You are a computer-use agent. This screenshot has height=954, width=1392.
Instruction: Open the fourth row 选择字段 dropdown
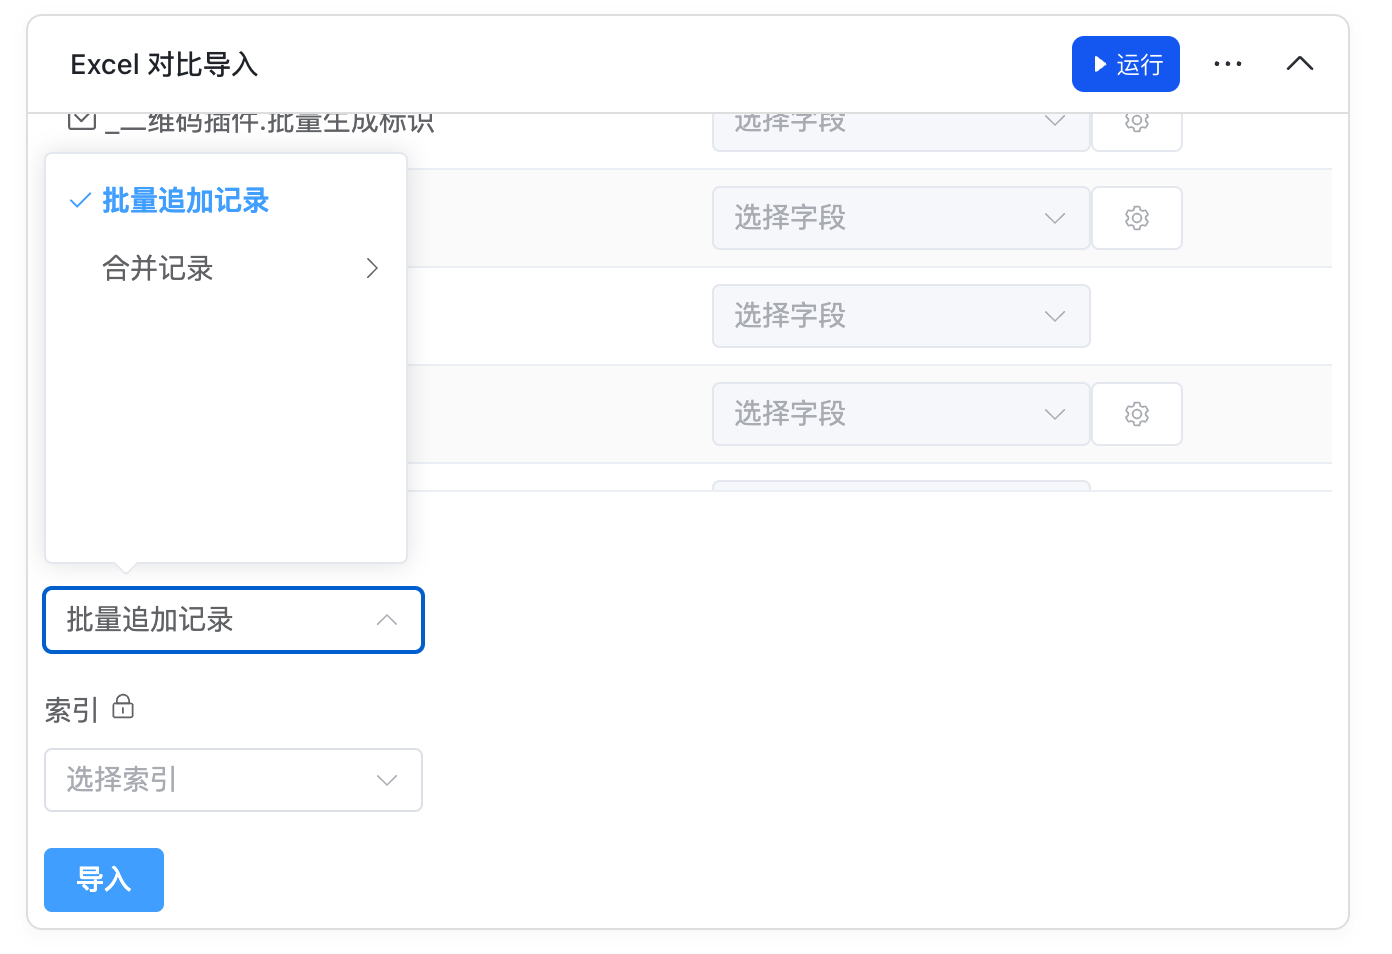coord(900,414)
